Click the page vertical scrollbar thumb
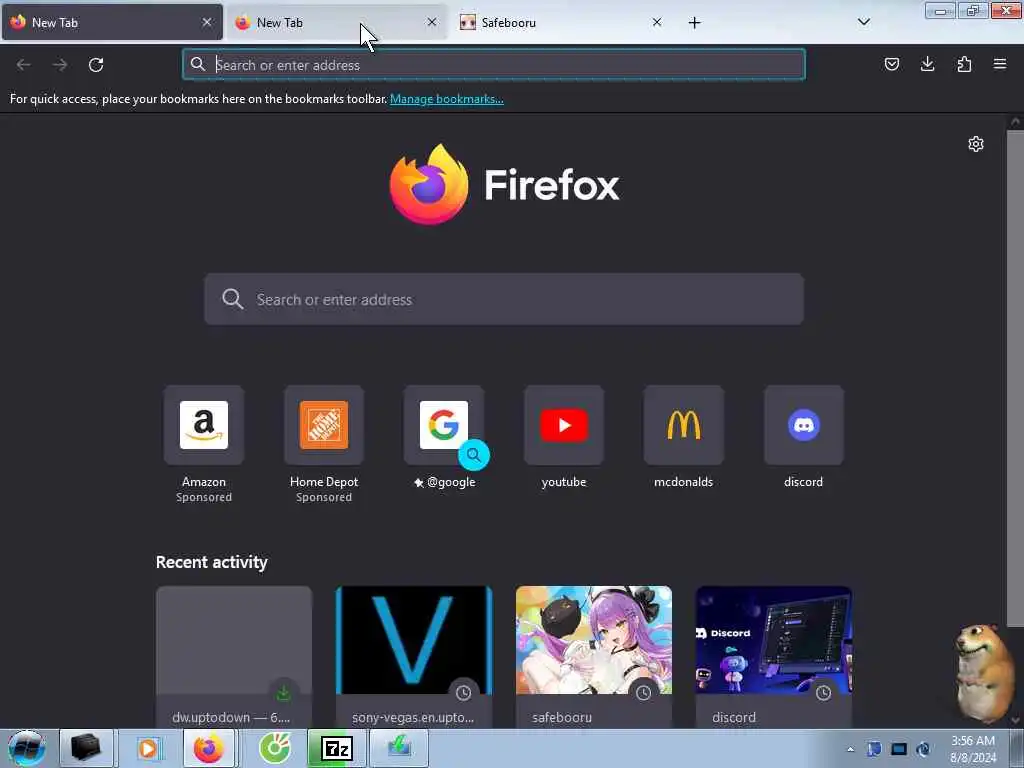 1015,379
